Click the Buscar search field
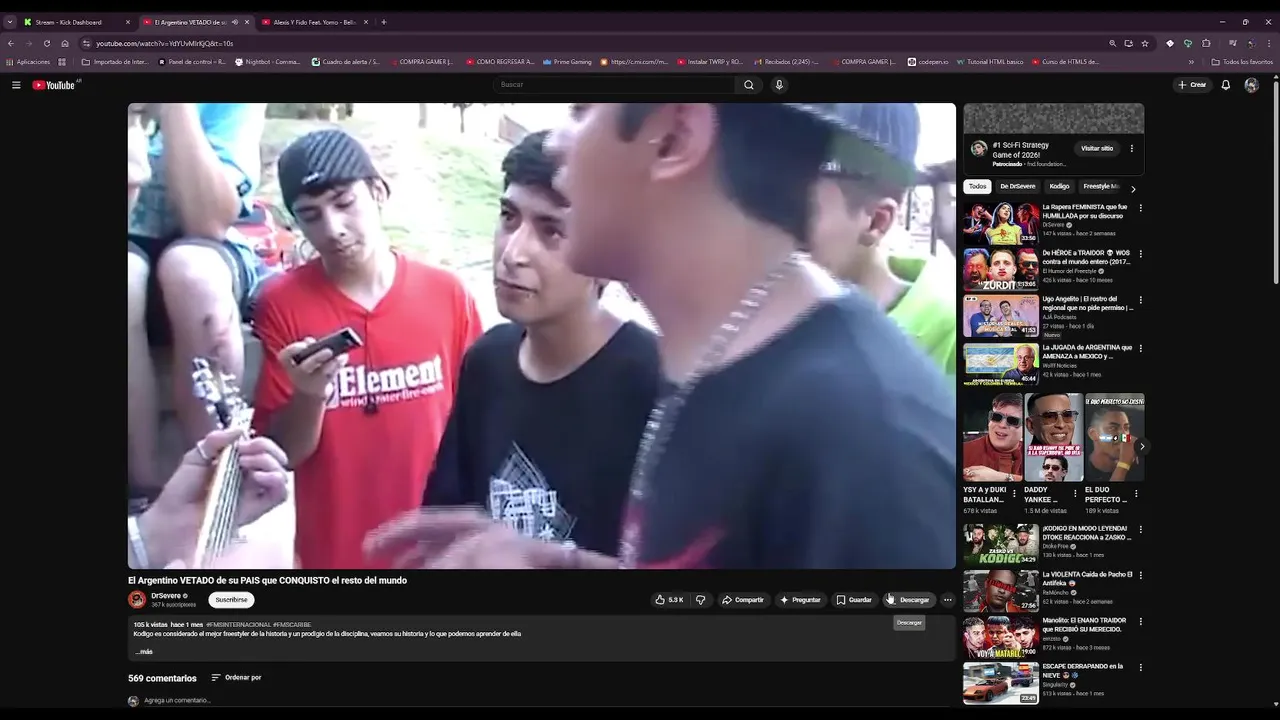Viewport: 1280px width, 720px height. point(615,85)
